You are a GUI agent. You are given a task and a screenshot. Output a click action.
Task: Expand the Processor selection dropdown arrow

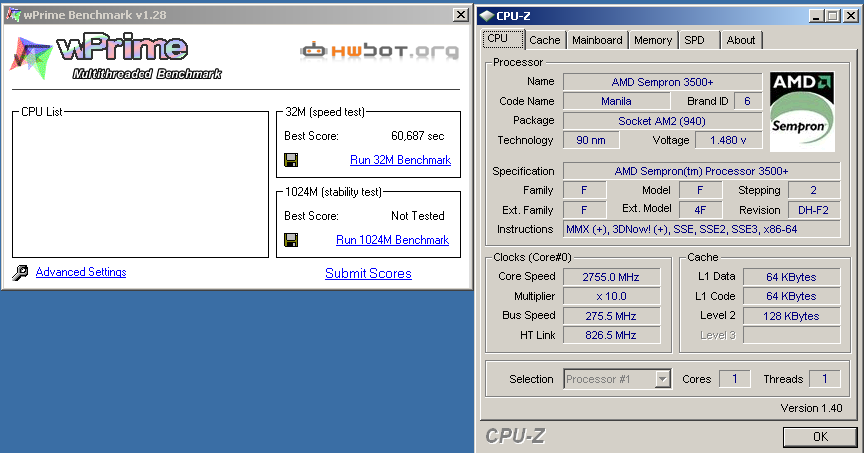tap(662, 379)
